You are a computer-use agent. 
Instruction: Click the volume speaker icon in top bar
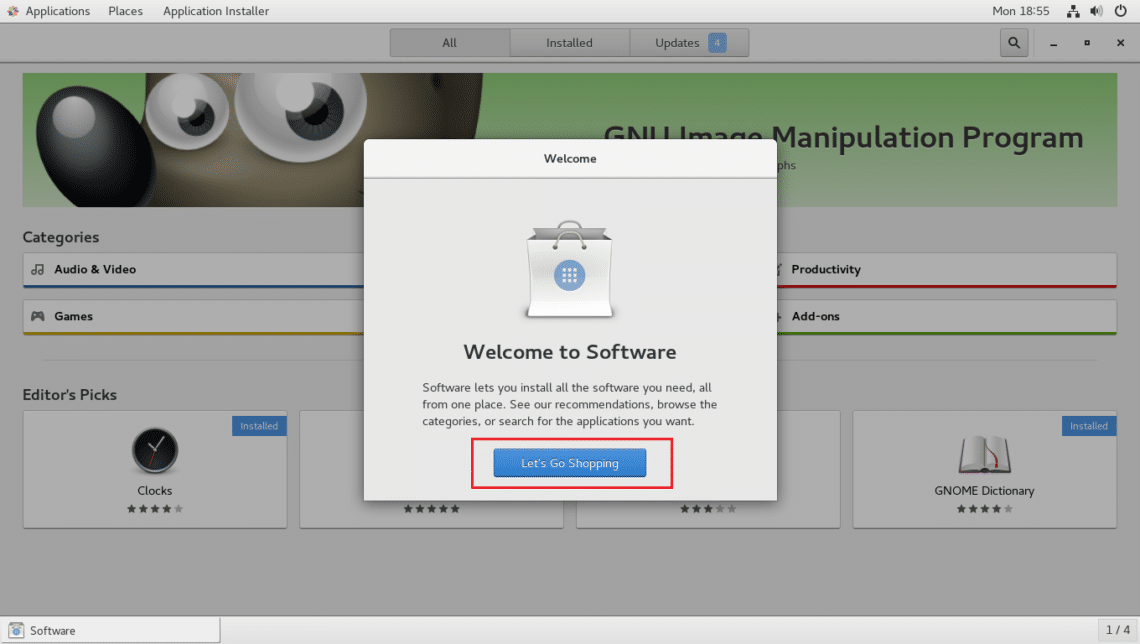[1096, 11]
